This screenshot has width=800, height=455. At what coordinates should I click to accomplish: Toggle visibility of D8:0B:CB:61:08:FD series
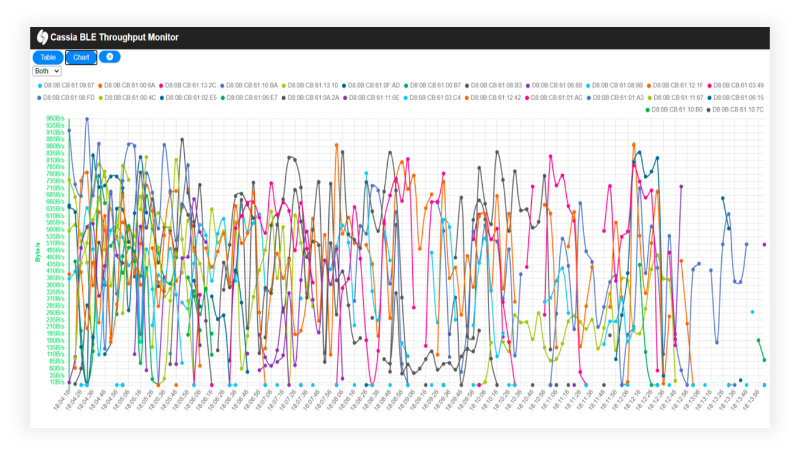coord(69,98)
